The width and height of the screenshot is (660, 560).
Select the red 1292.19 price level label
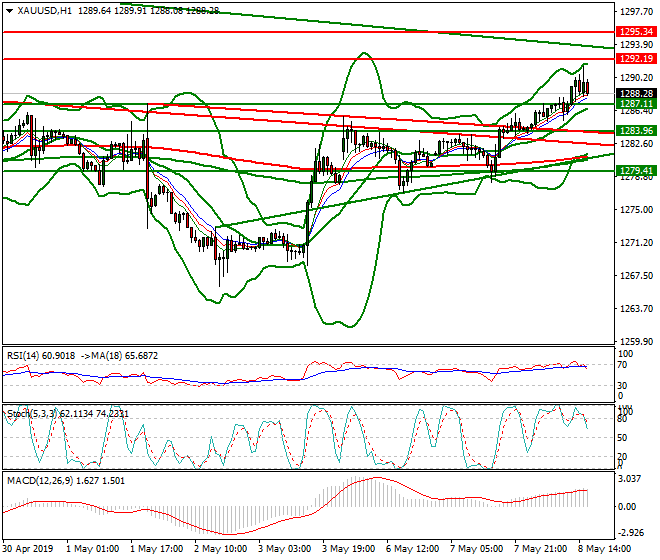636,59
